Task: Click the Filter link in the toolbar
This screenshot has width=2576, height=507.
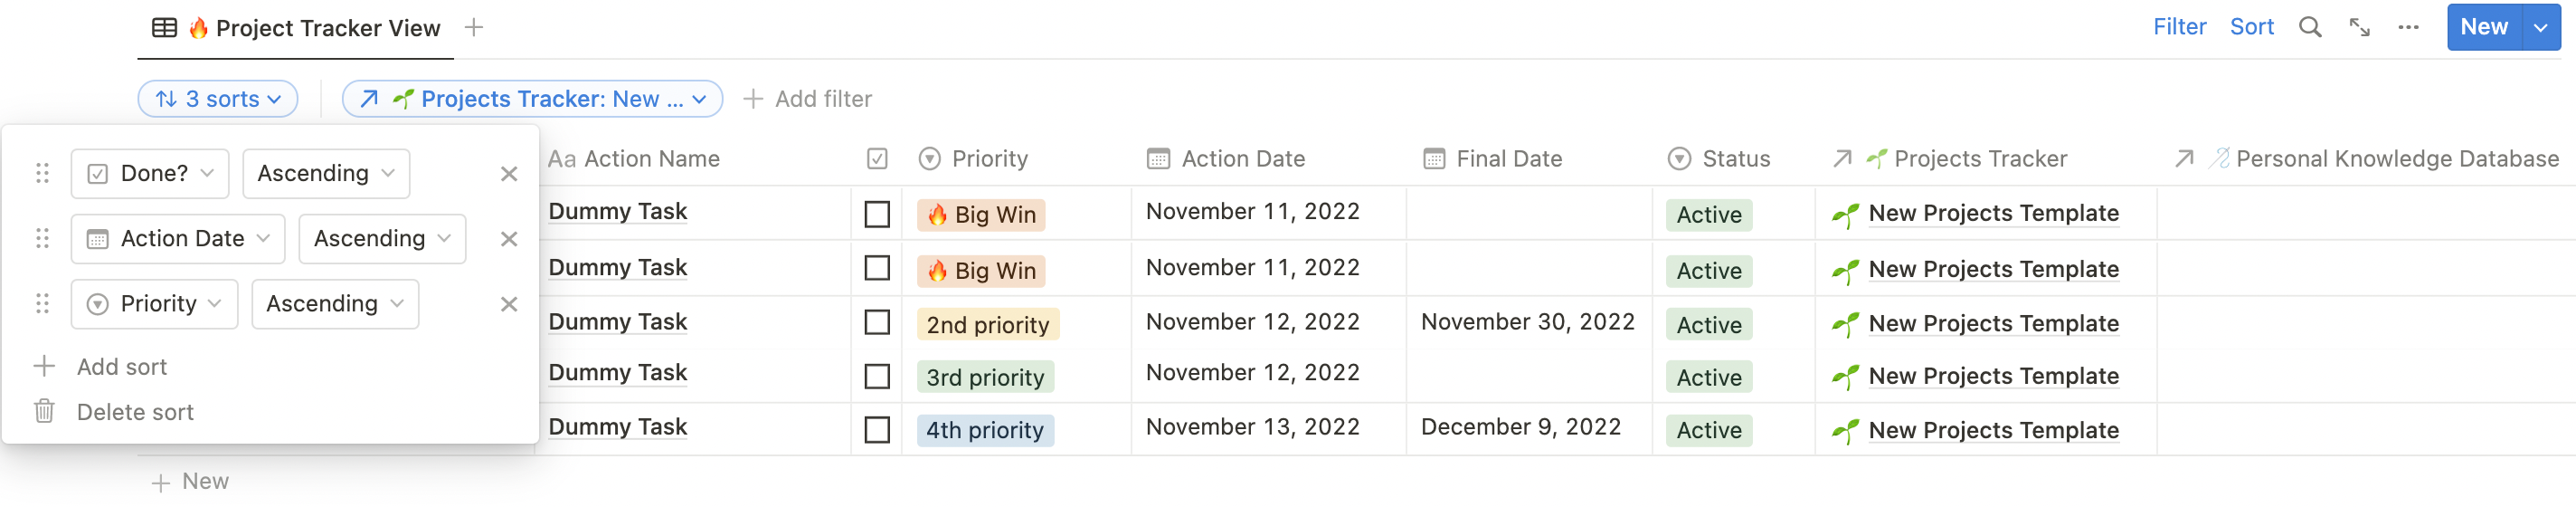Action: click(x=2179, y=27)
